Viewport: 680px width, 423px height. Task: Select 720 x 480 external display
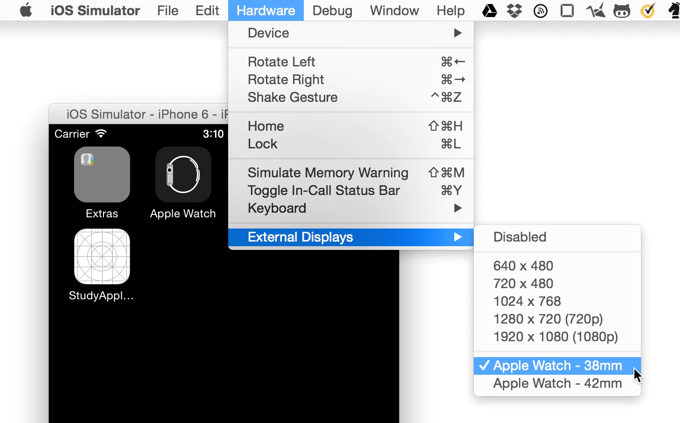[557, 283]
